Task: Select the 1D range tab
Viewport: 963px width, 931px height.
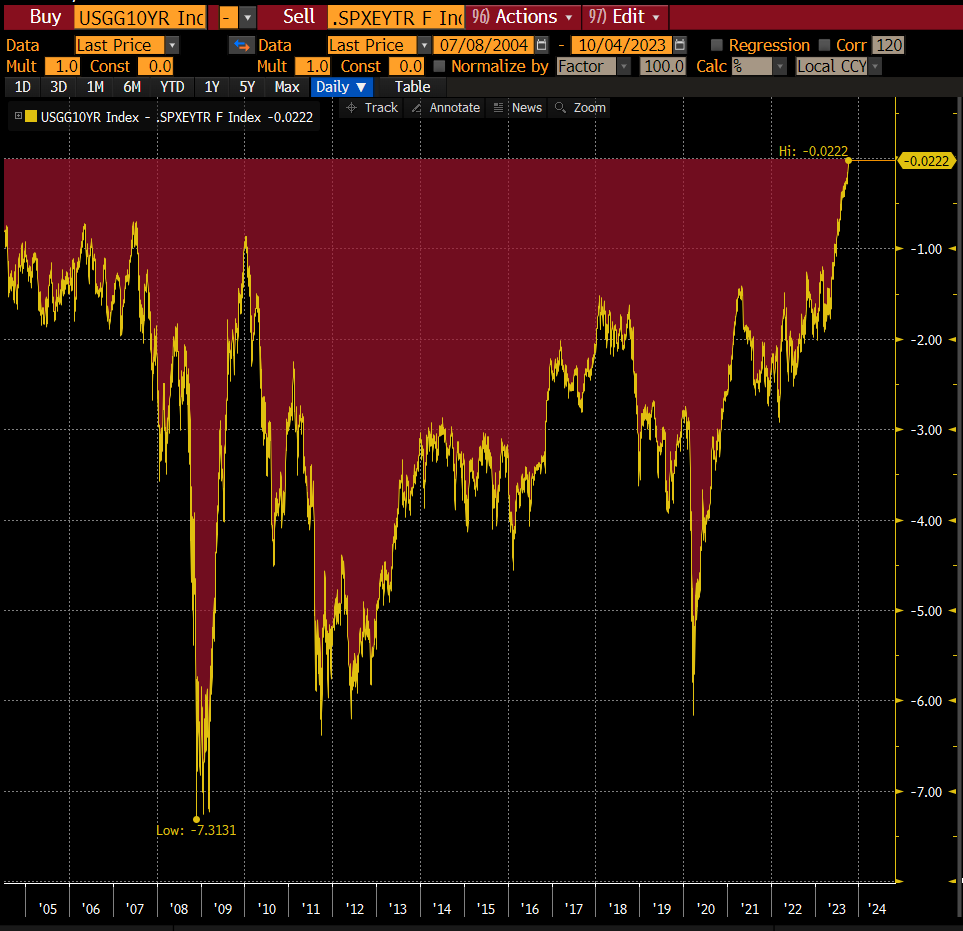Action: (x=22, y=87)
